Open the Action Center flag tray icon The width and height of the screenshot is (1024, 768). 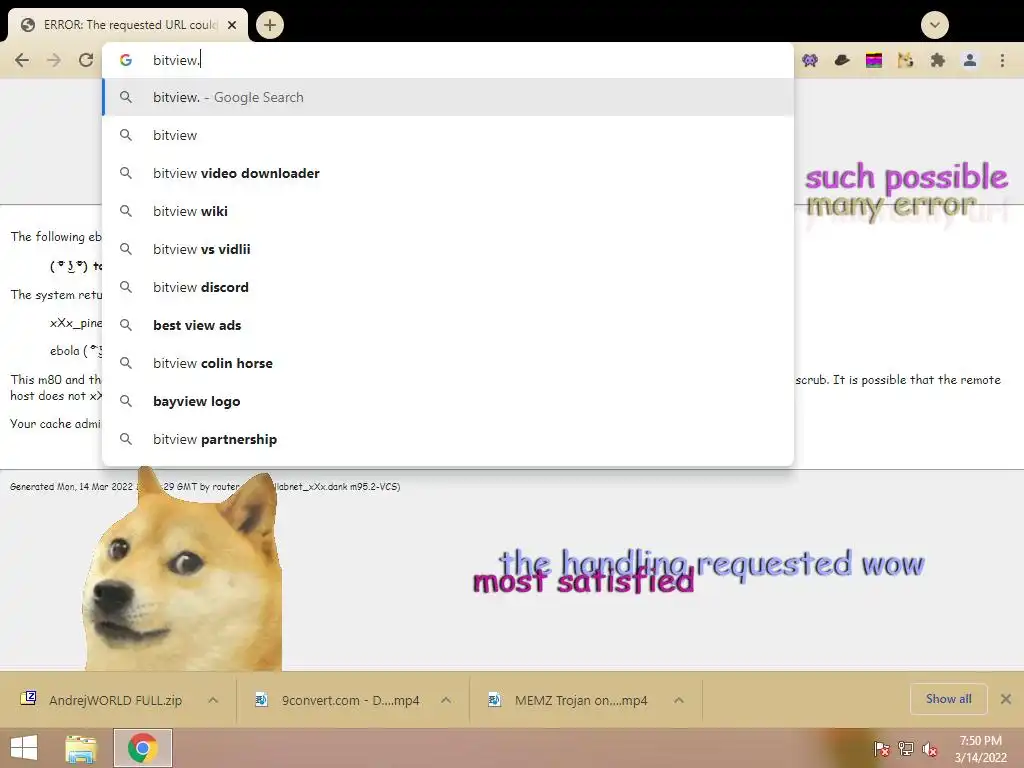point(882,749)
